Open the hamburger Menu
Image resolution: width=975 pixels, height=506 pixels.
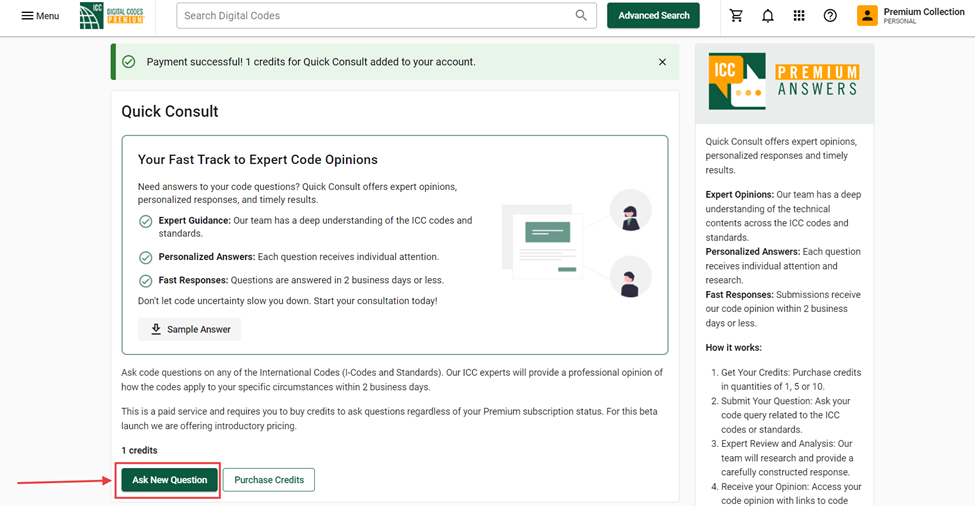[x=40, y=16]
